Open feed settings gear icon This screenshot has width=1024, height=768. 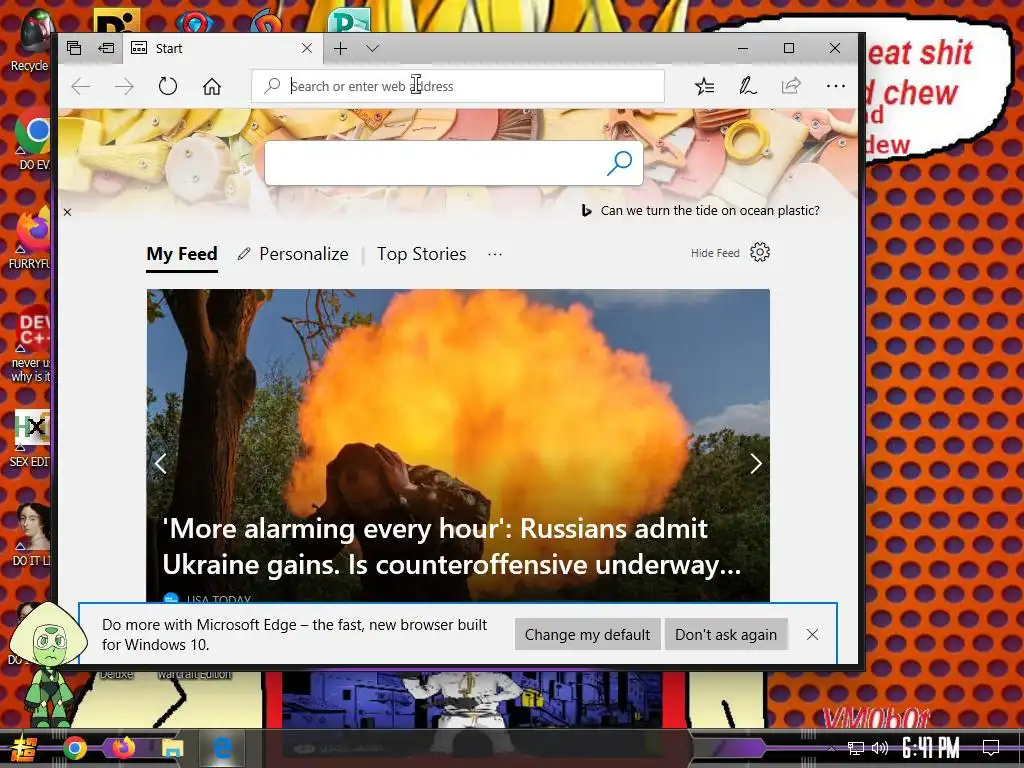tap(760, 252)
